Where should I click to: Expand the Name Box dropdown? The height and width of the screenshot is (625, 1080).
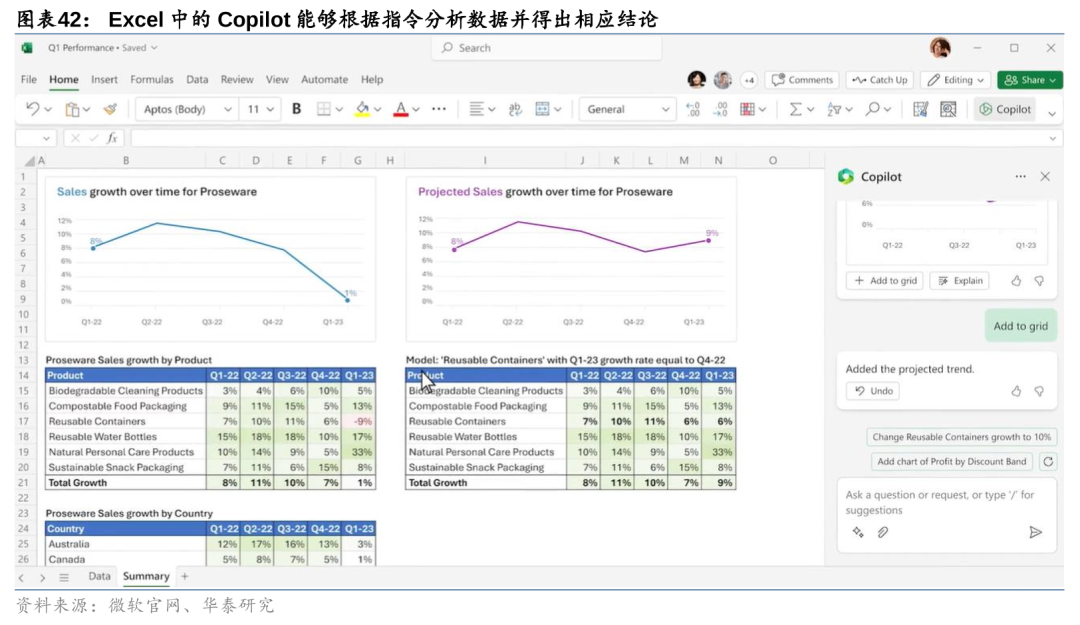46,139
